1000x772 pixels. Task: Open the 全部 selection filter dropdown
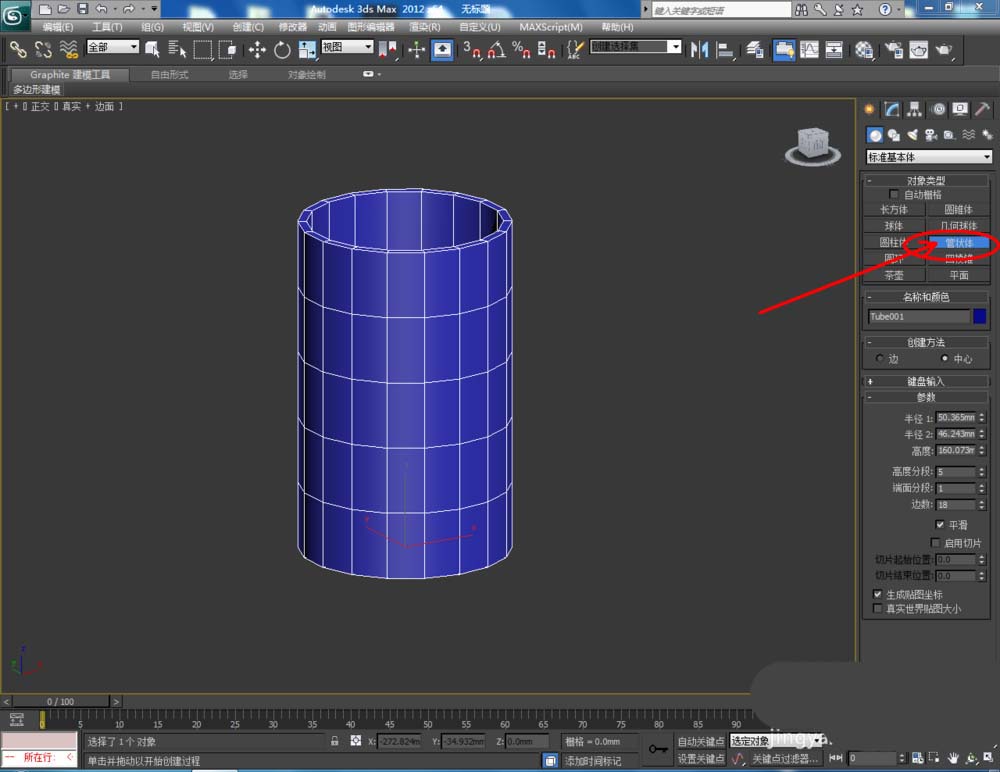coord(112,47)
